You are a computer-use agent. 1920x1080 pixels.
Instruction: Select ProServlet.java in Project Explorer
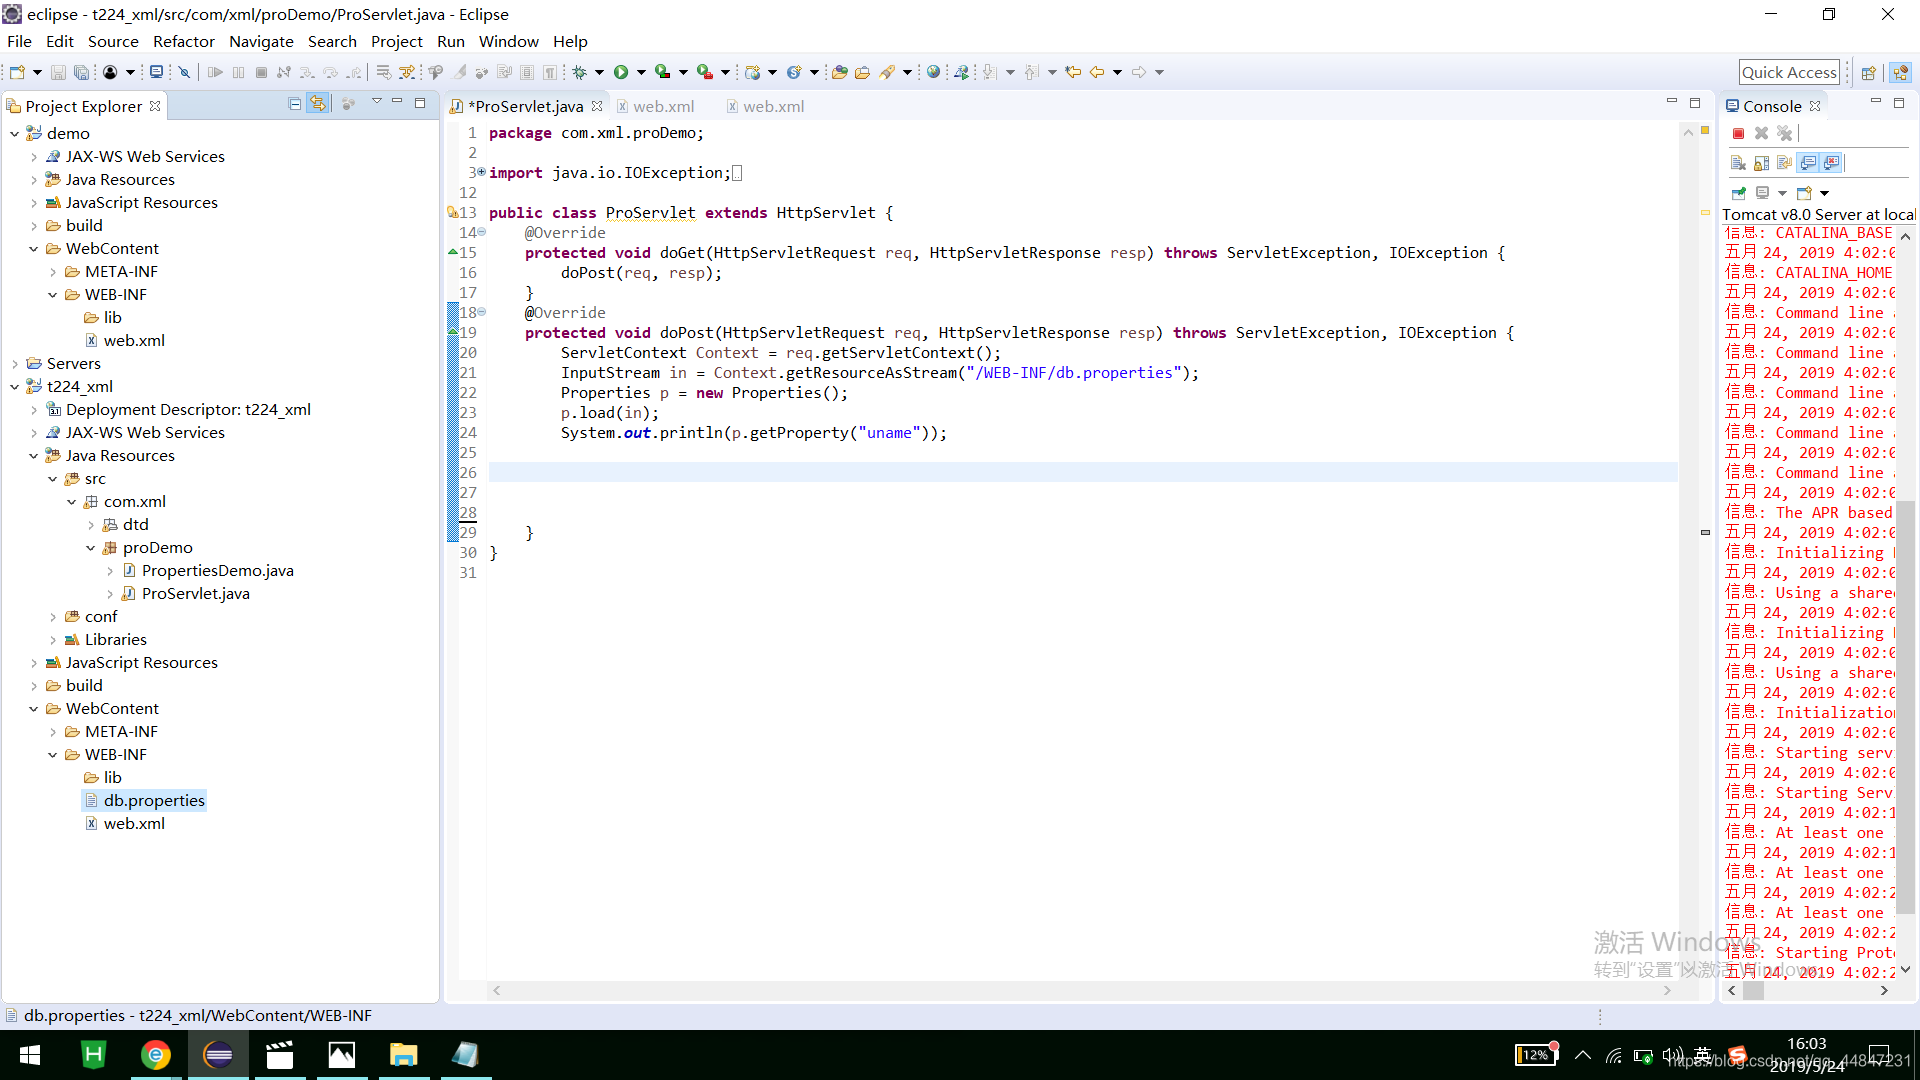[x=195, y=594]
